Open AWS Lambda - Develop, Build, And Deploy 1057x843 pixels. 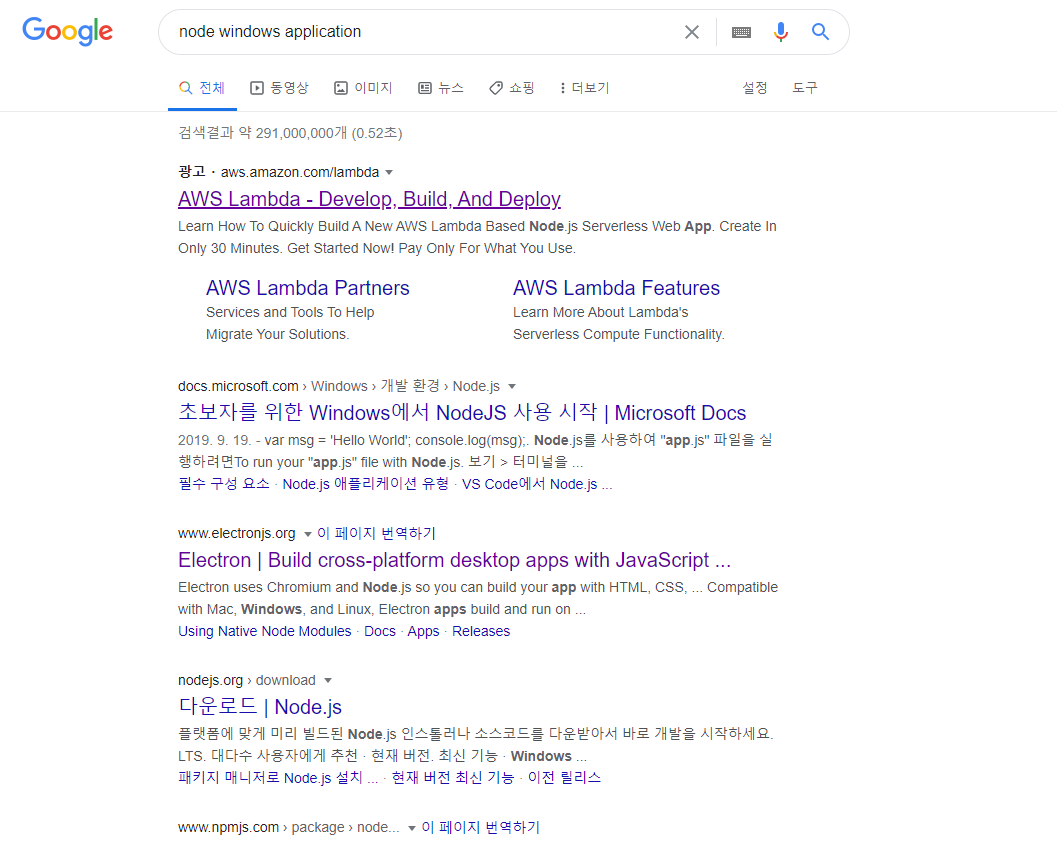point(369,199)
